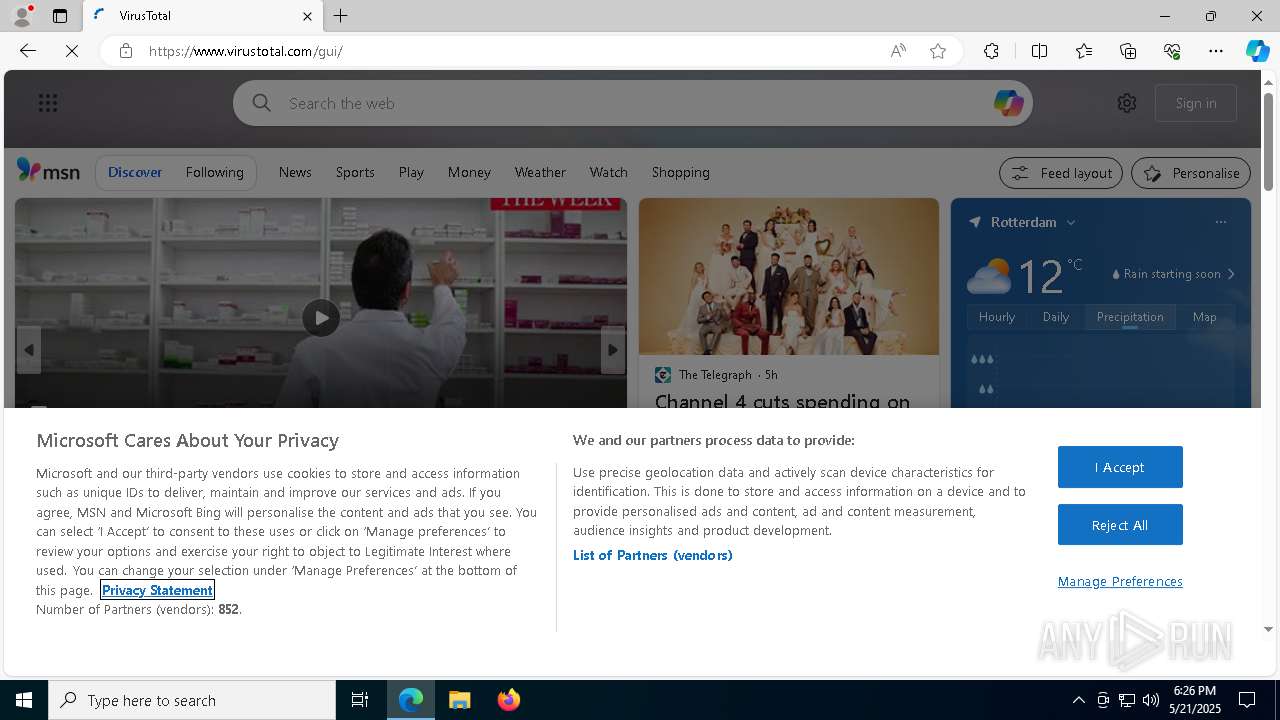
Task: Expand the Rain starting soon alert
Action: [x=1175, y=274]
